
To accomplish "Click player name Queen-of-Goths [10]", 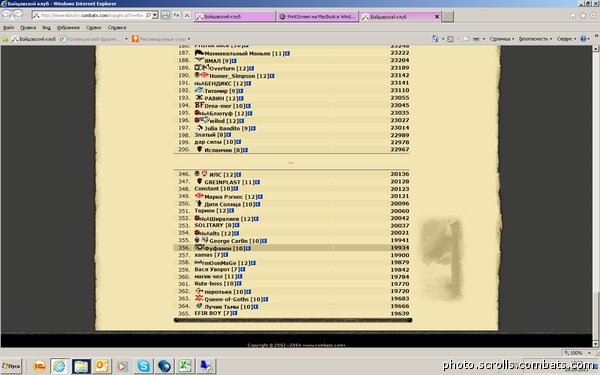I will click(x=233, y=299).
